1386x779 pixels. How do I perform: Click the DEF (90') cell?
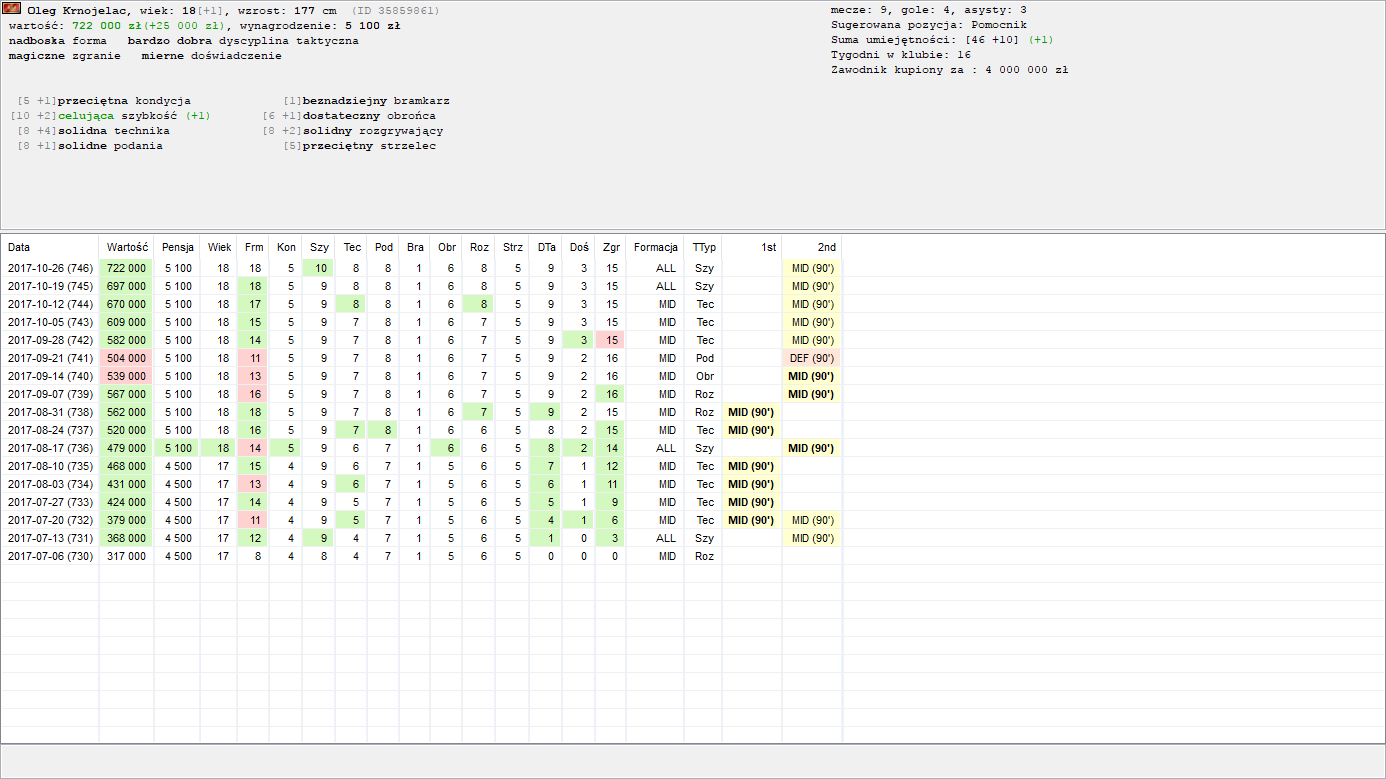pyautogui.click(x=812, y=358)
